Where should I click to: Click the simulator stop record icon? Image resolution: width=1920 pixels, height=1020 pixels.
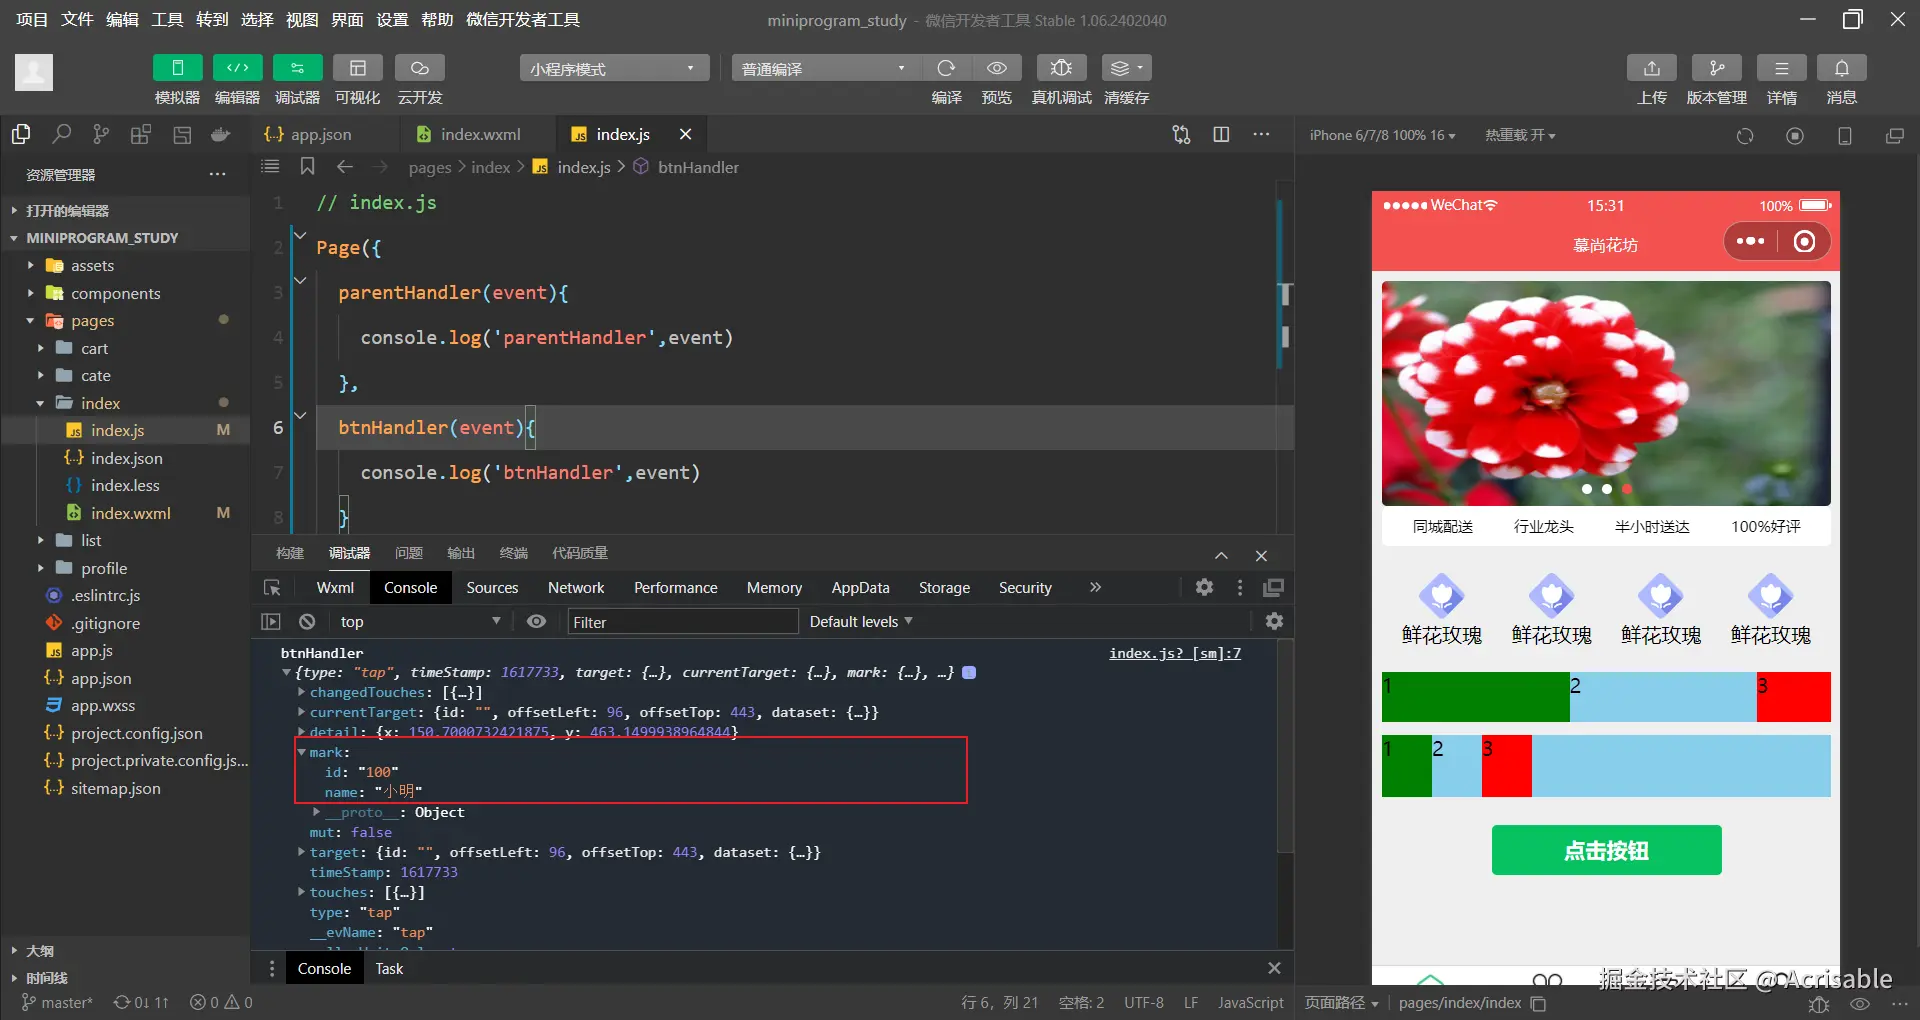click(1795, 136)
